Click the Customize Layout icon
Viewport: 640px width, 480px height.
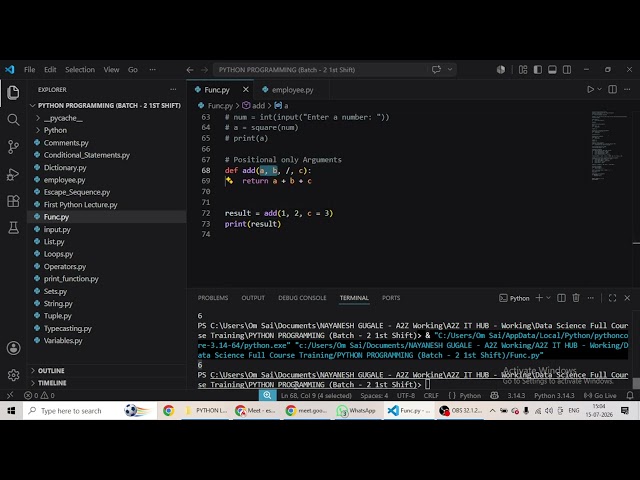523,70
